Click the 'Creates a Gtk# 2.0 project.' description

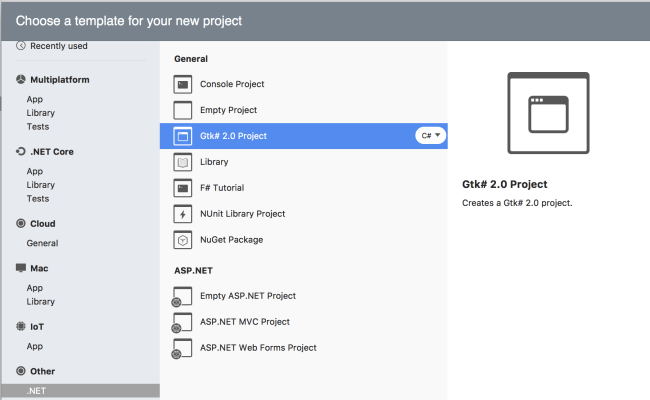(x=517, y=203)
